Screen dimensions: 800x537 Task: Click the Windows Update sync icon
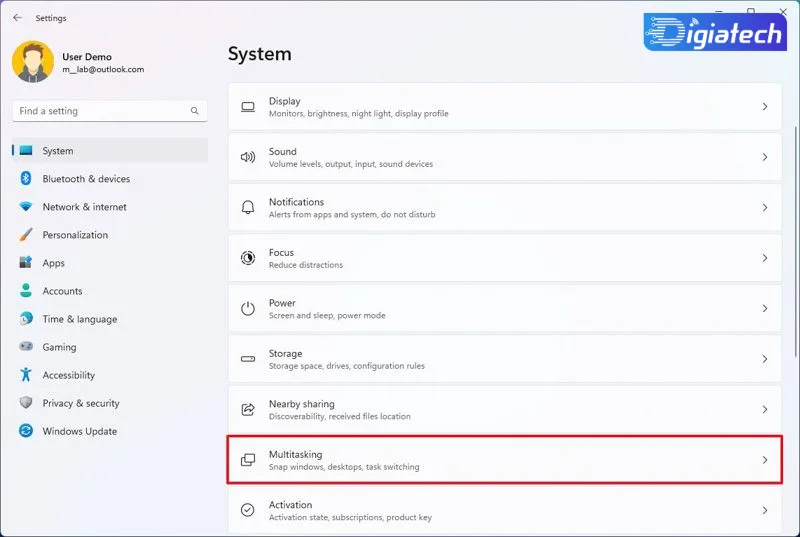pyautogui.click(x=26, y=430)
